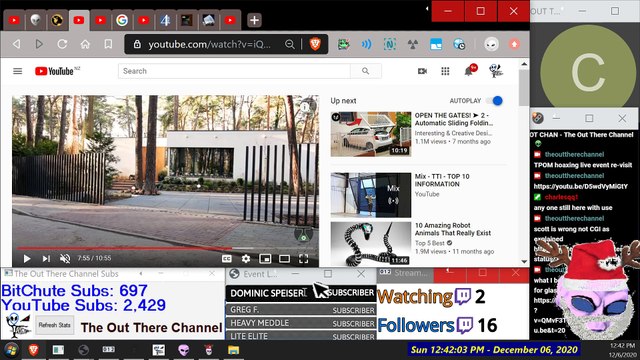The image size is (640, 360).
Task: Click the browser address bar URL
Action: pyautogui.click(x=209, y=44)
